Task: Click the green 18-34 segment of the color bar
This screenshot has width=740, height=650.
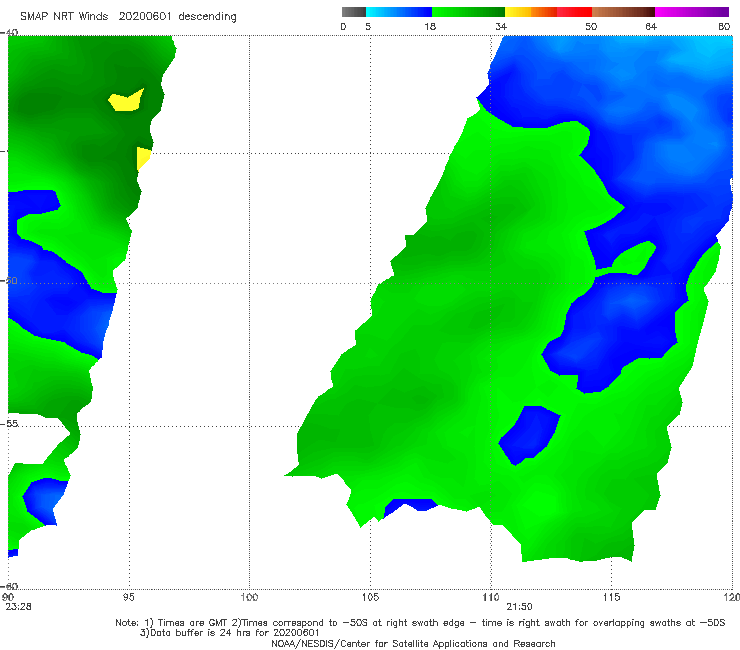Action: (x=468, y=12)
